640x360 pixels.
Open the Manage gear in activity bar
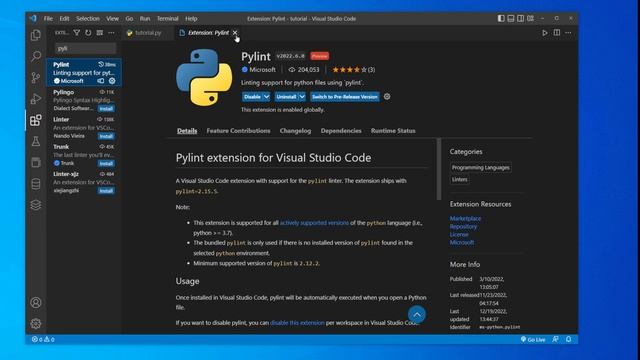(x=36, y=323)
